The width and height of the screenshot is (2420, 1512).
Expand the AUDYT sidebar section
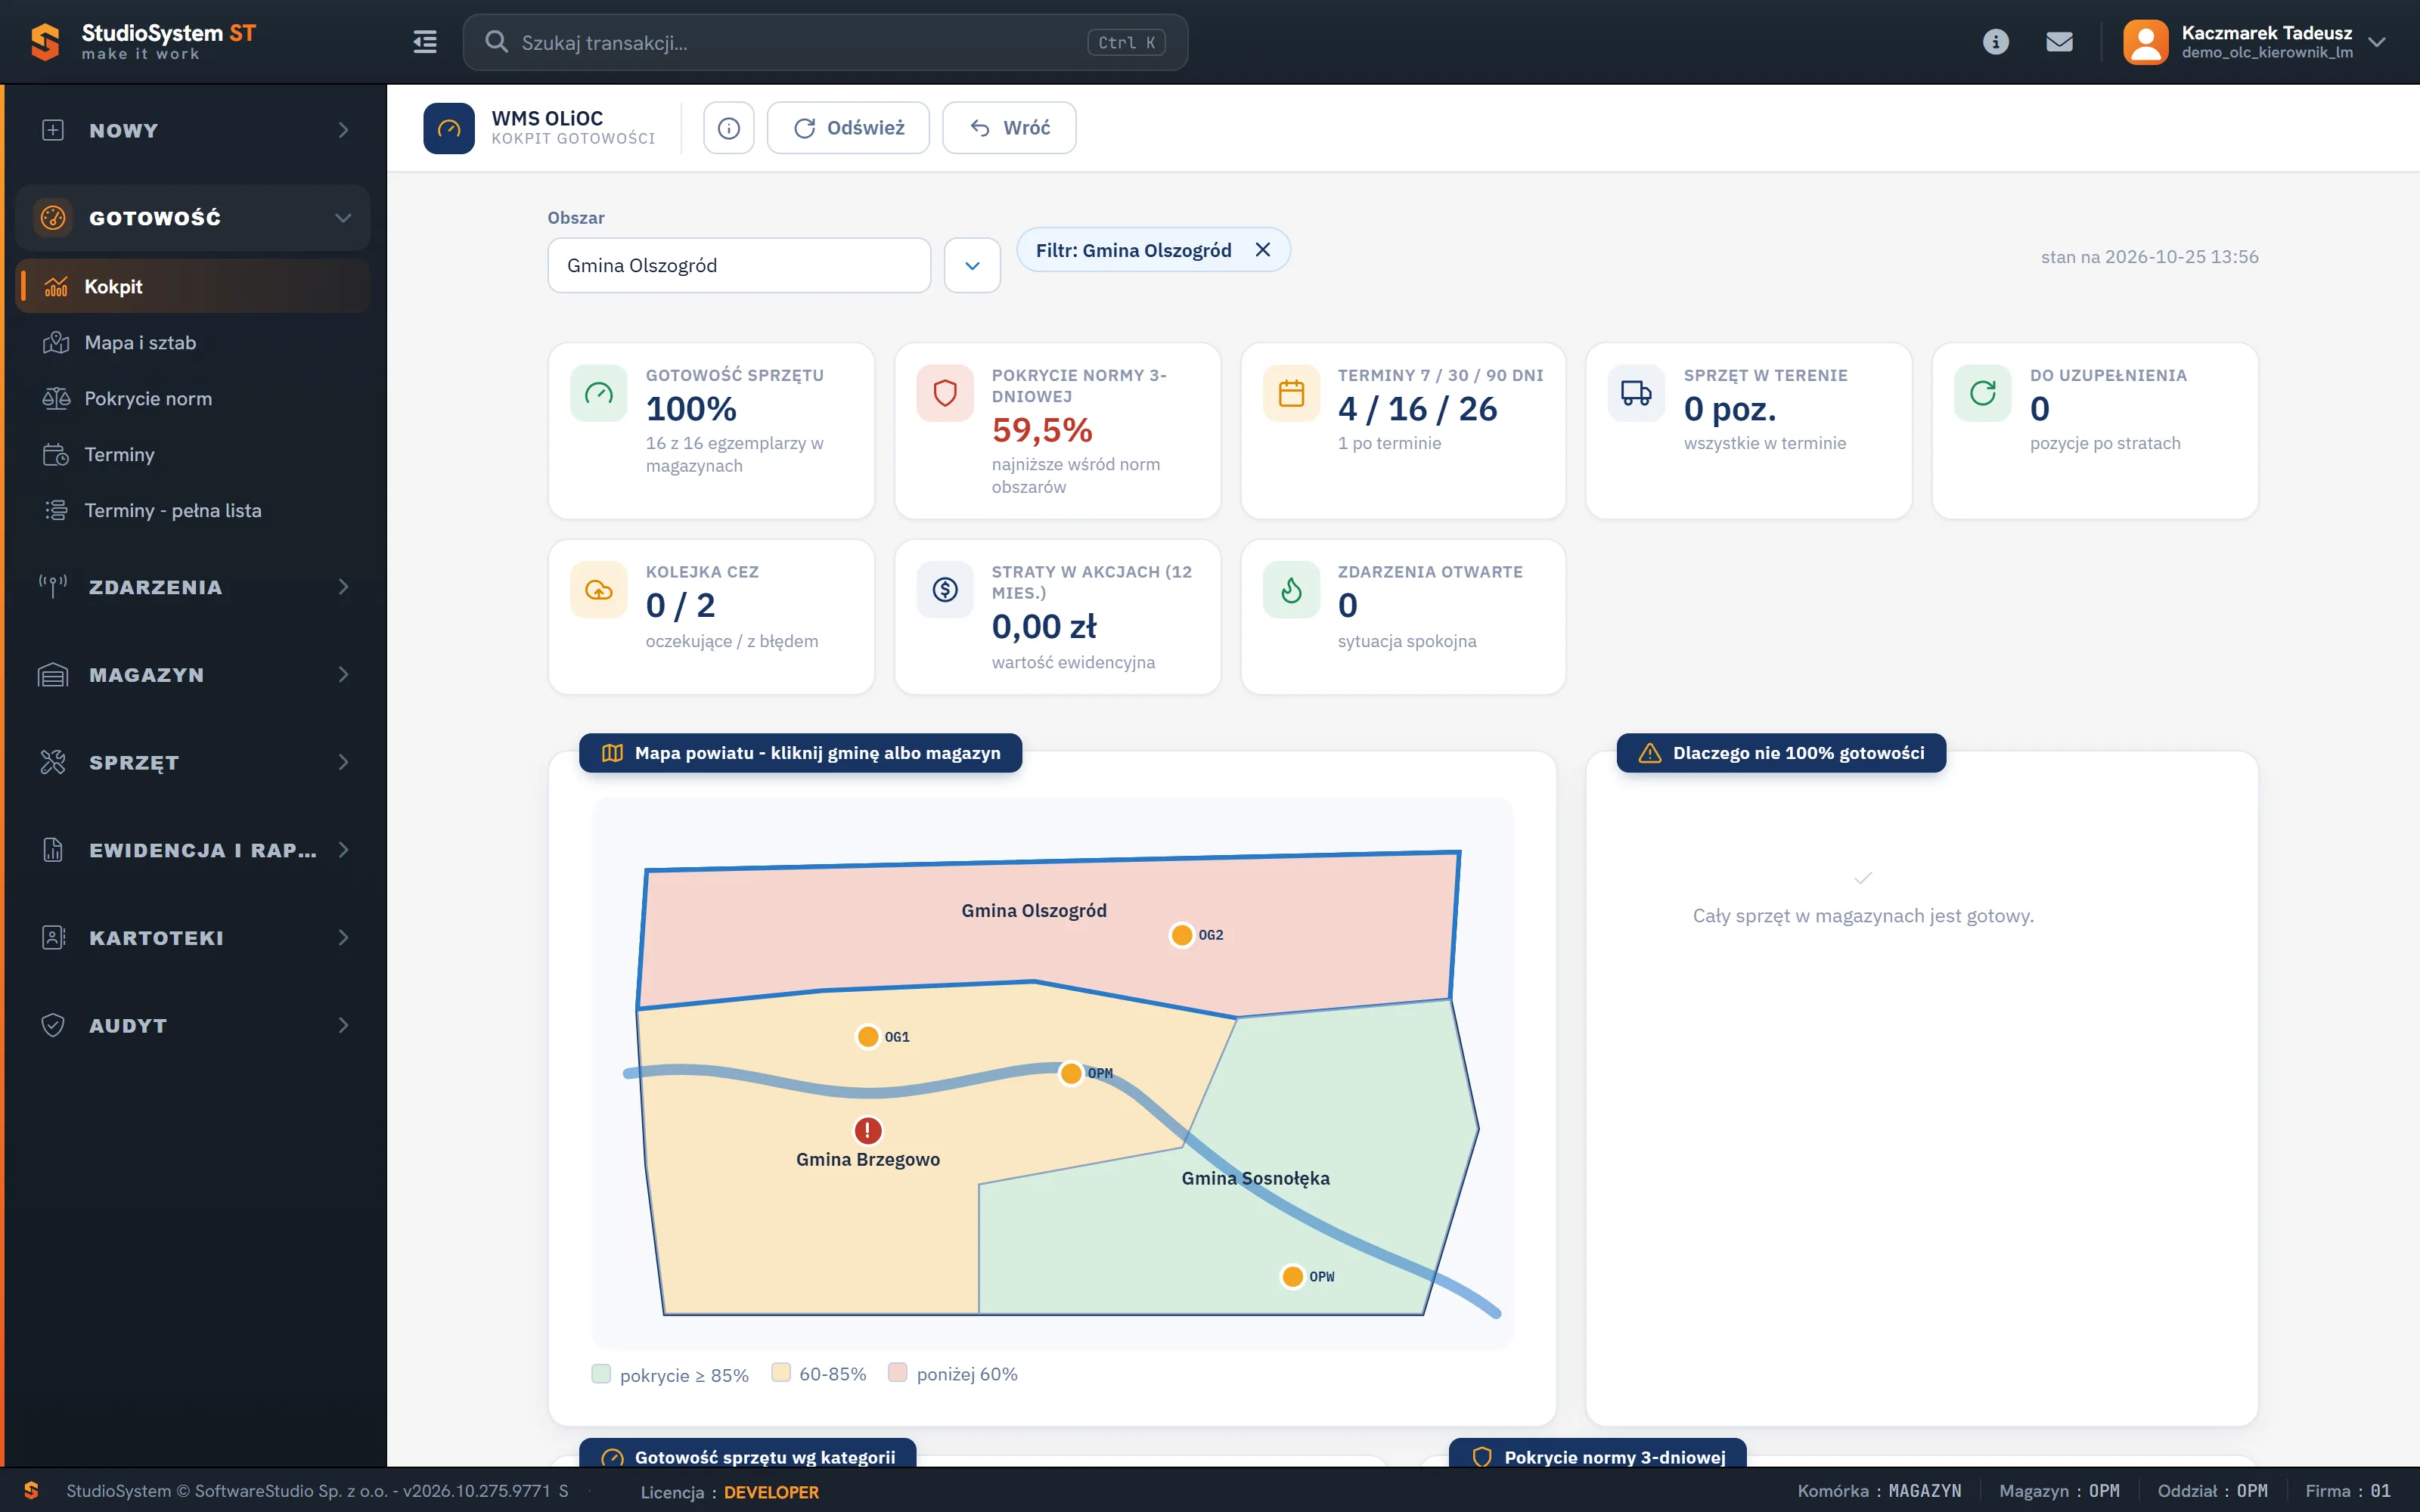coord(193,1026)
